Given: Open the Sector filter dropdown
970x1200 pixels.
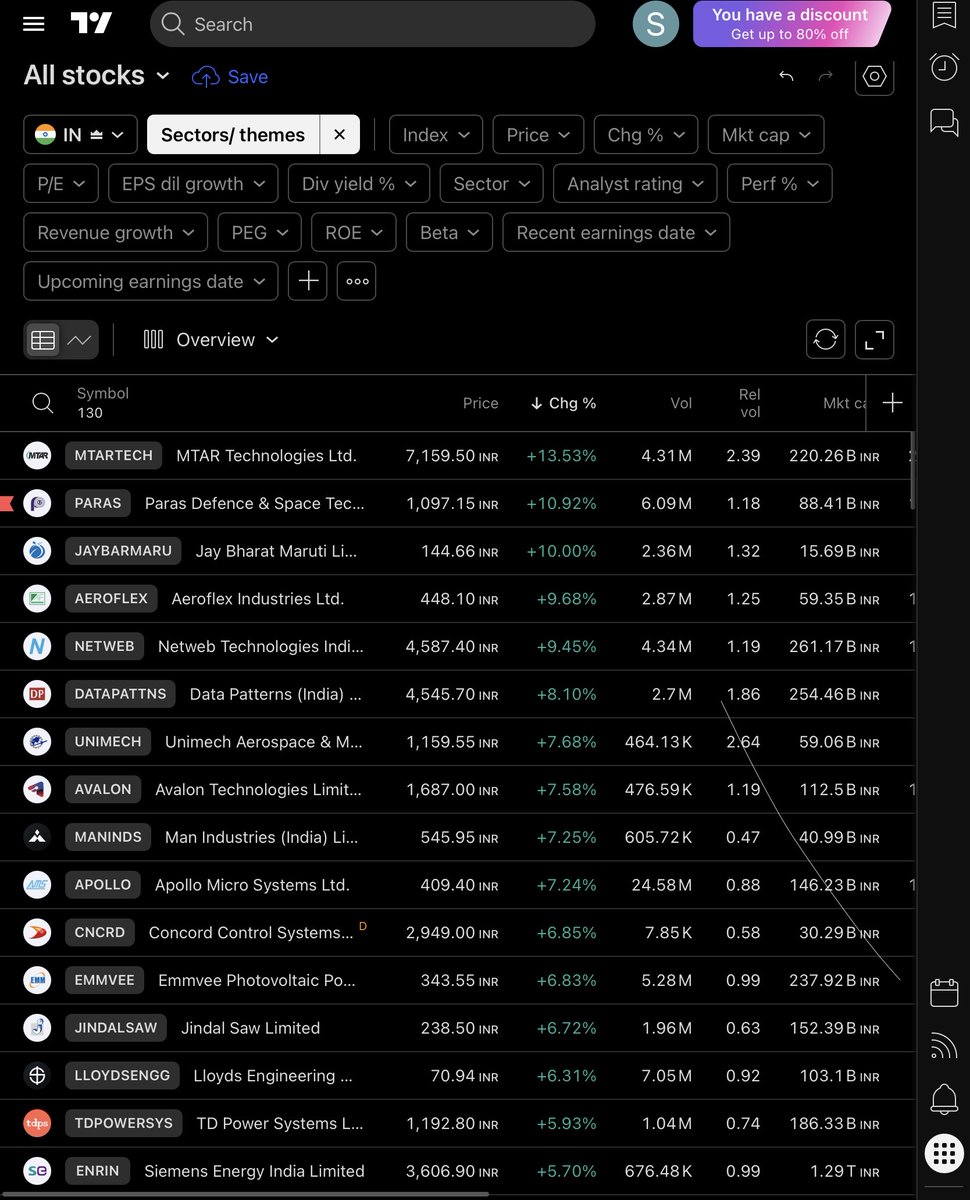Looking at the screenshot, I should (491, 184).
